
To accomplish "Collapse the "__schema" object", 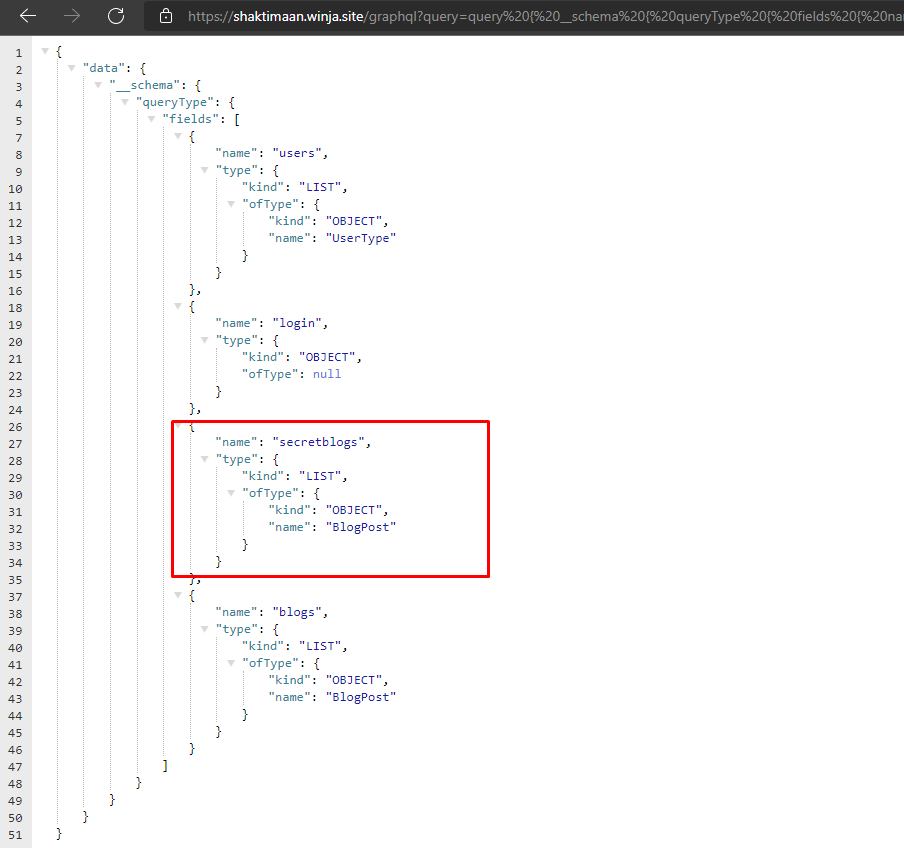I will pos(98,85).
